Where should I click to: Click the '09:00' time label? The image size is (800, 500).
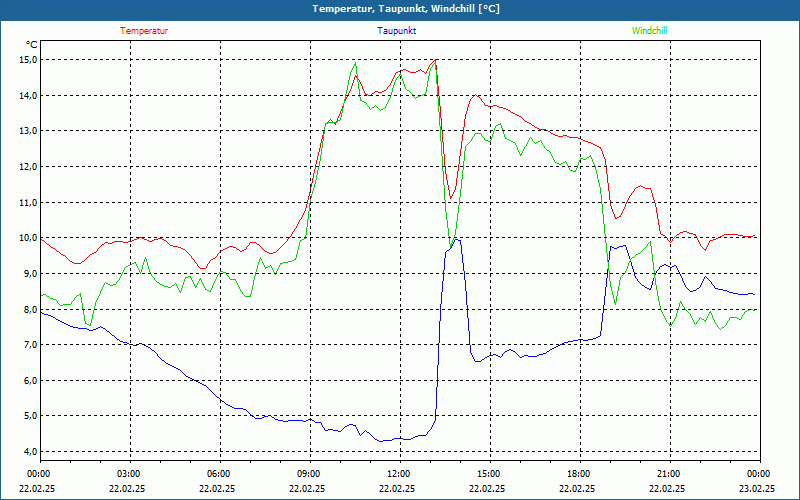(308, 474)
